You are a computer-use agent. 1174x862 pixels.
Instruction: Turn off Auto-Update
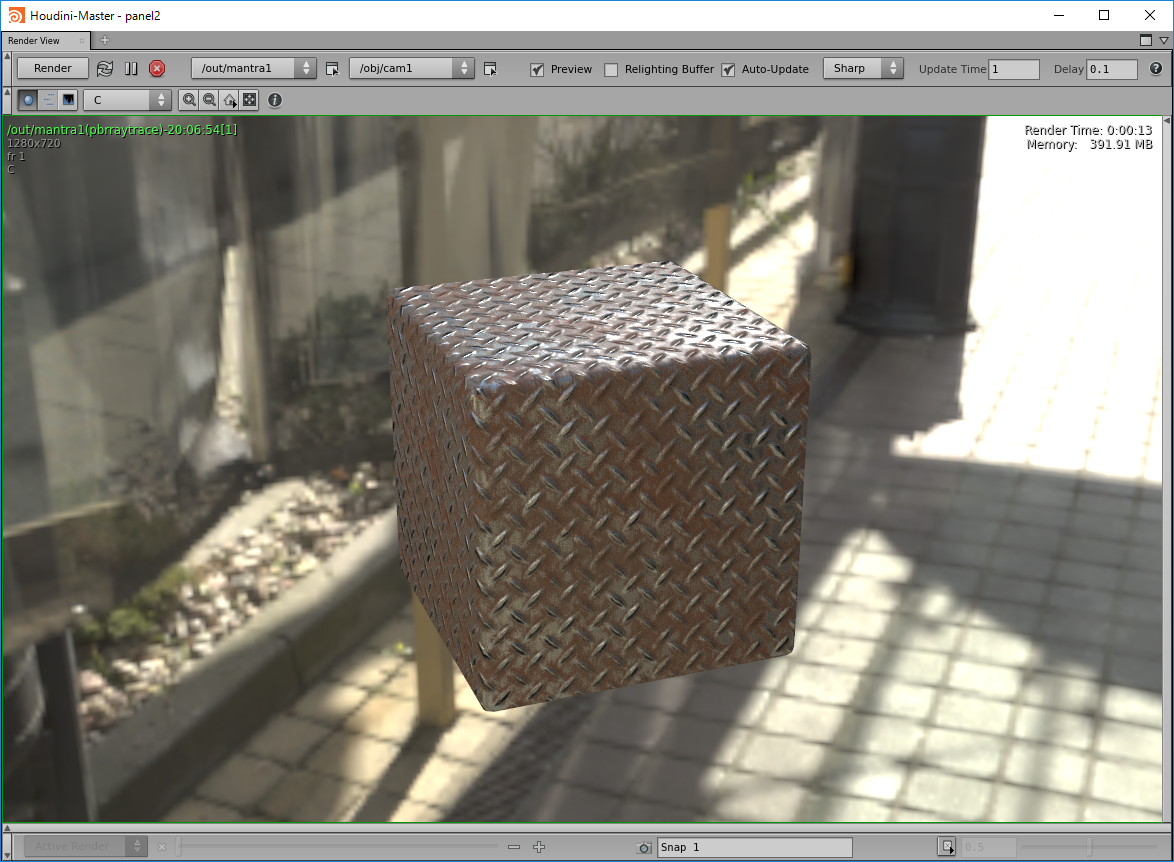pyautogui.click(x=727, y=69)
